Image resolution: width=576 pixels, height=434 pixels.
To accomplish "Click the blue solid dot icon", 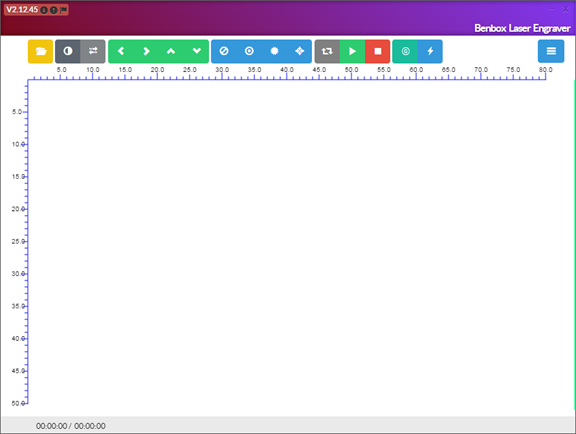I will pyautogui.click(x=274, y=51).
